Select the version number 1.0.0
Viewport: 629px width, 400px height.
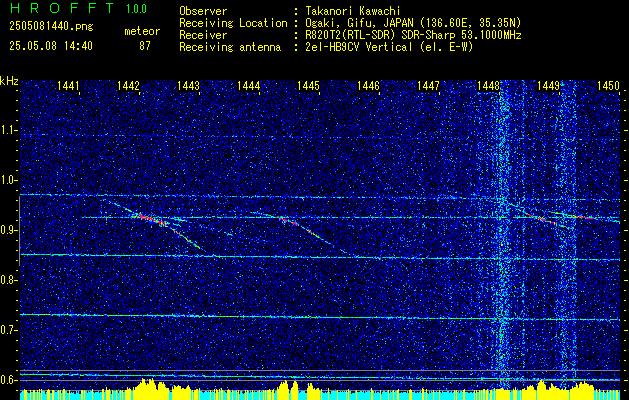click(136, 9)
